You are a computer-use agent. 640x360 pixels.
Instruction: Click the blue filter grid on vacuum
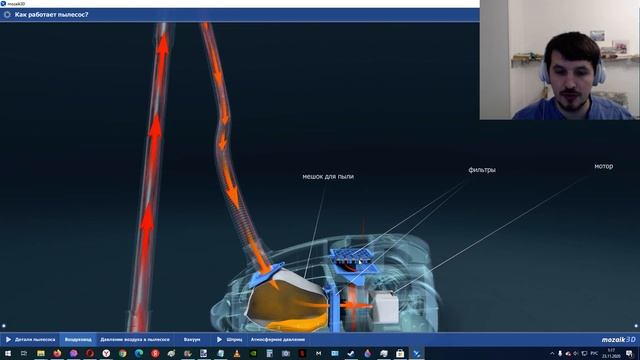click(x=352, y=256)
